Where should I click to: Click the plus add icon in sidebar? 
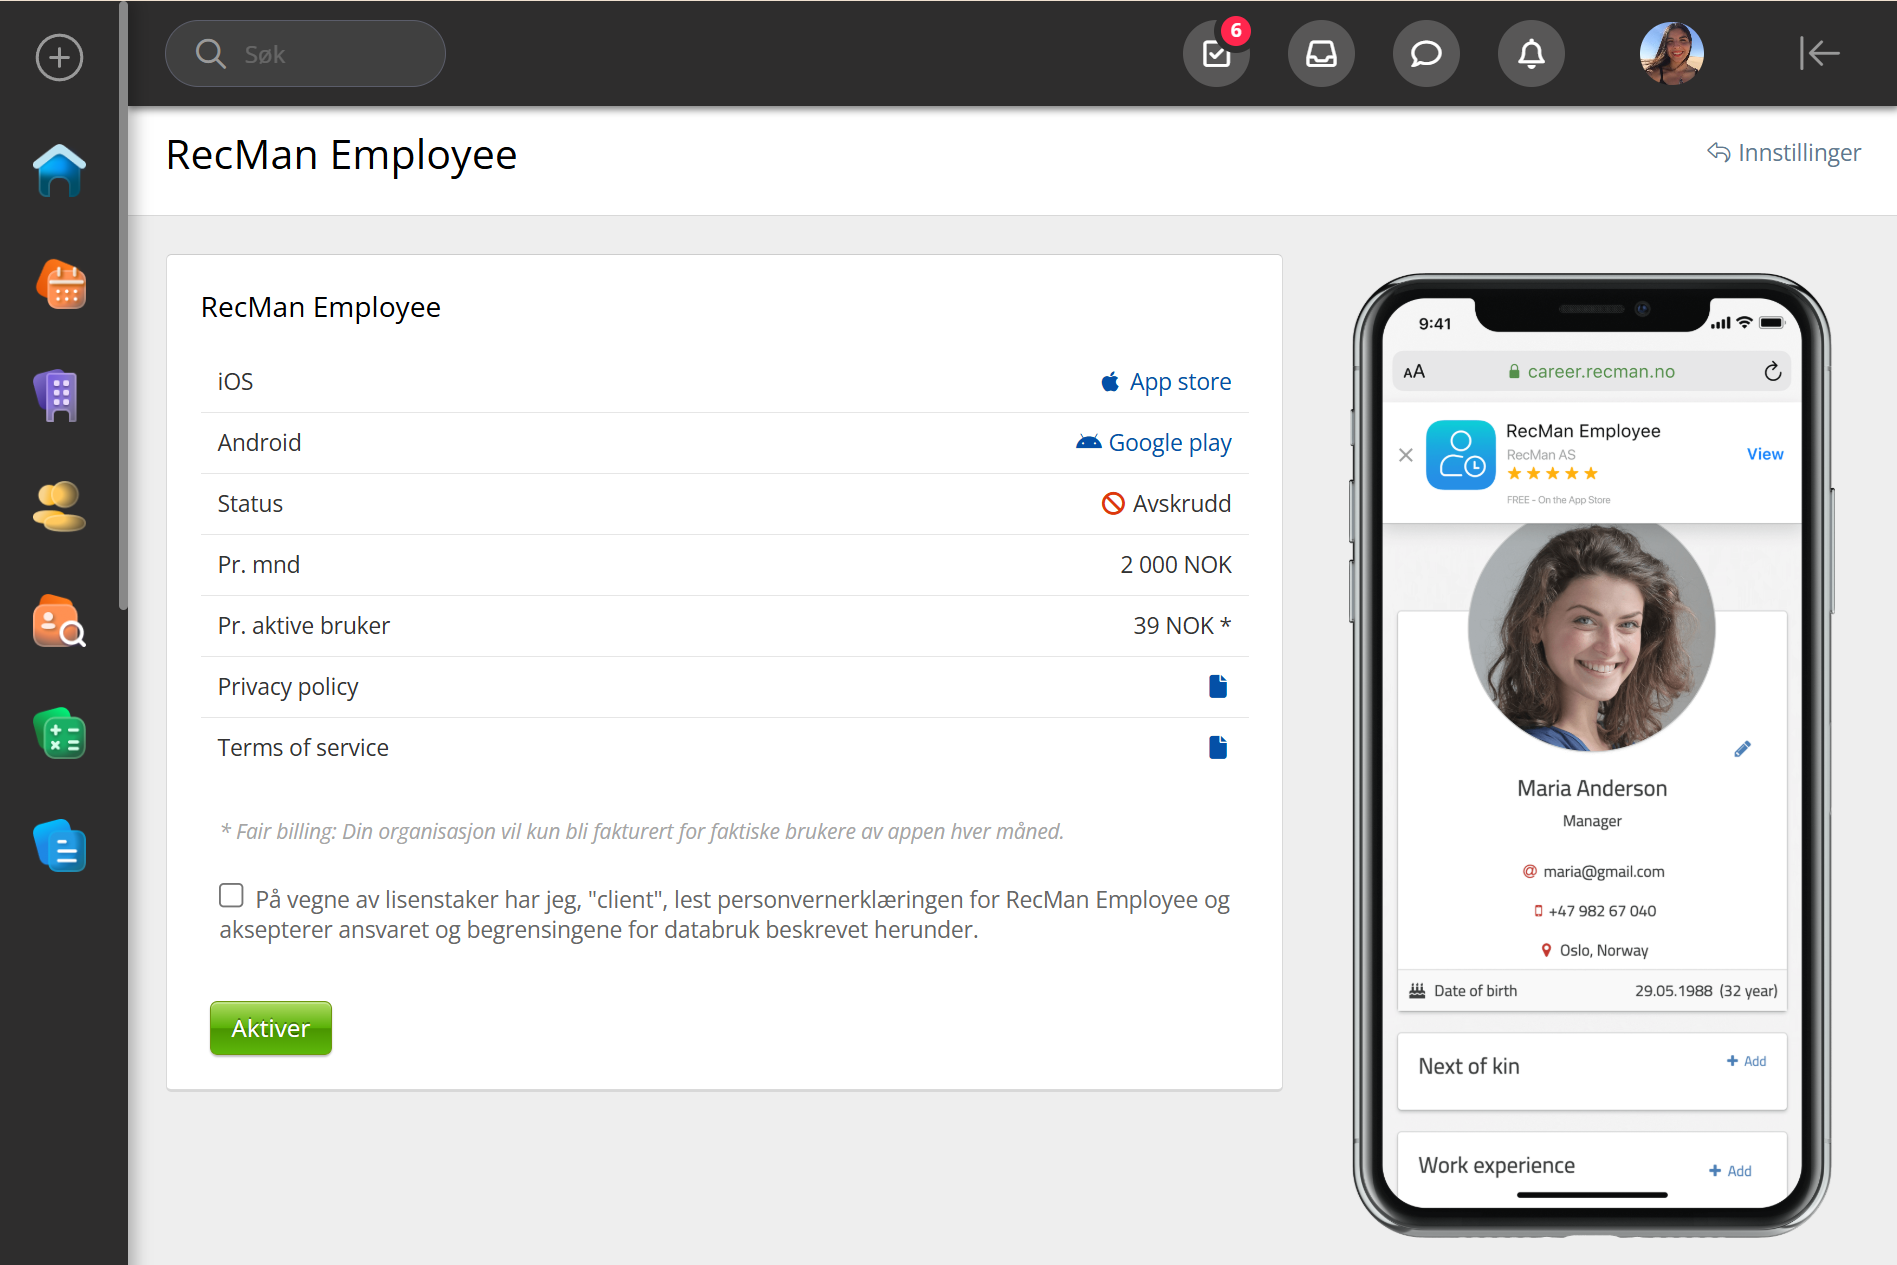pyautogui.click(x=59, y=57)
